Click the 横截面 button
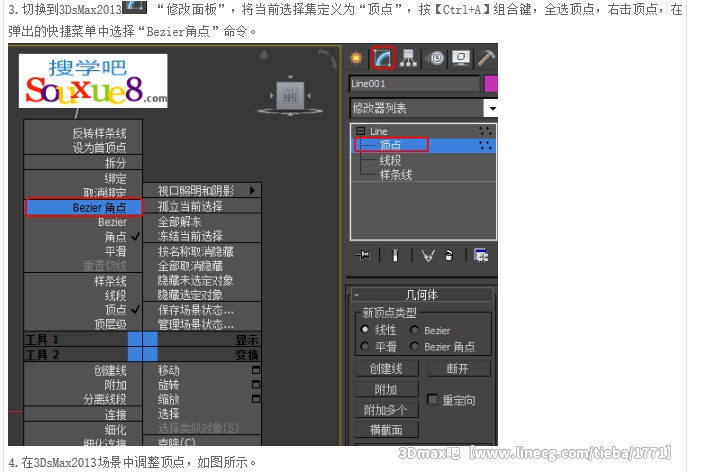Screen dimensions: 711x472 (x=386, y=429)
